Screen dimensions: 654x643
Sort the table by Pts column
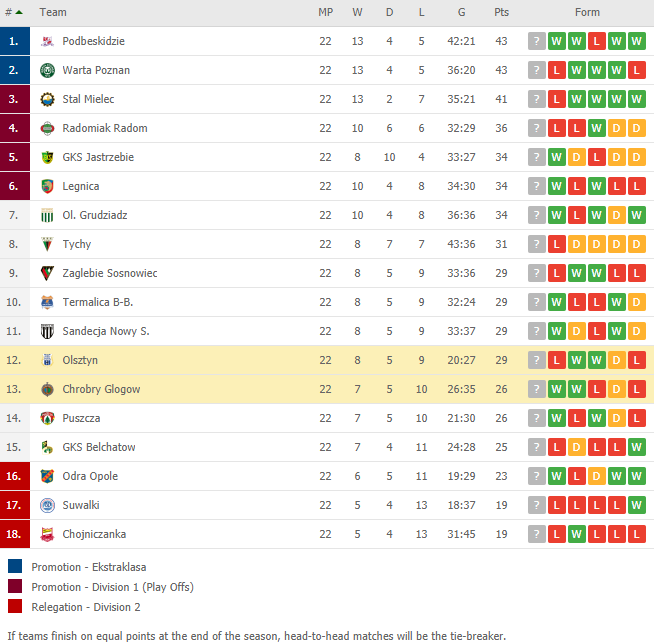coord(501,13)
